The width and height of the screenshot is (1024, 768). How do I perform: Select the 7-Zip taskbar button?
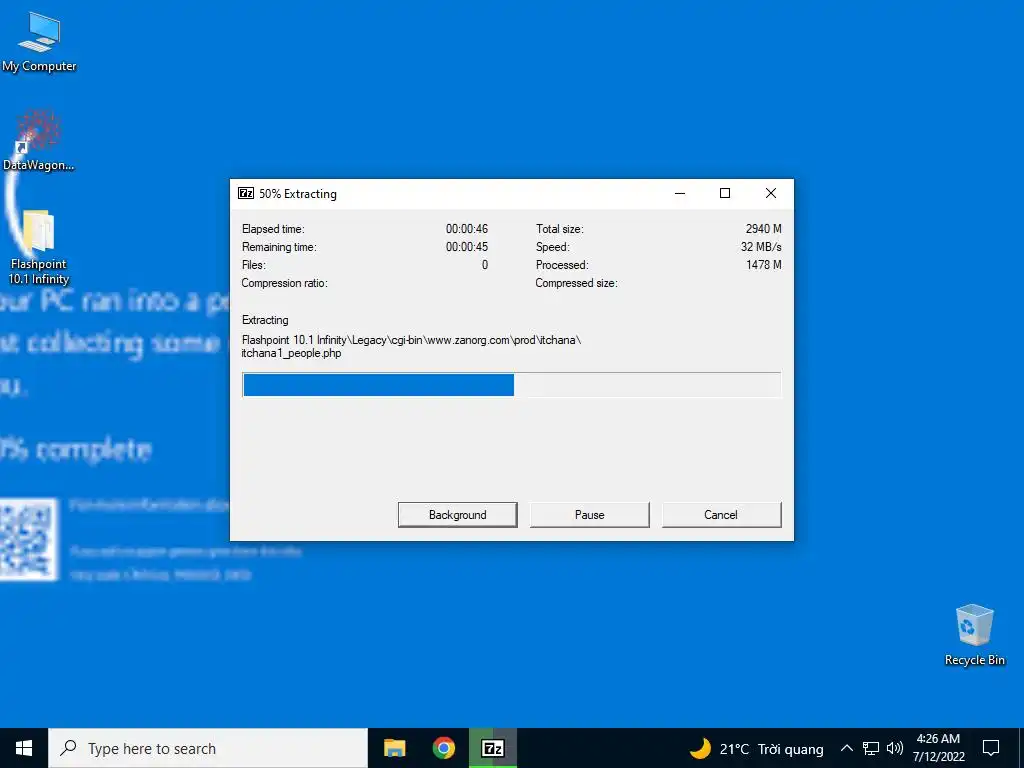coord(493,748)
